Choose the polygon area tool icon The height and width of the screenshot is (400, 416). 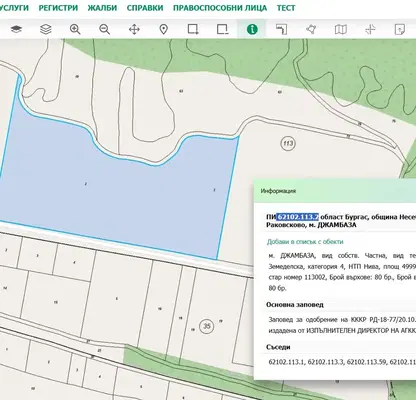point(311,29)
